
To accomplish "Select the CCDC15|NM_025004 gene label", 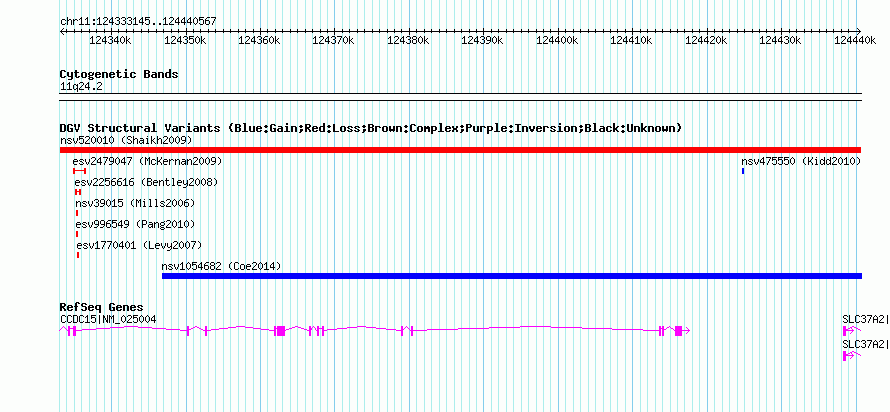I will pyautogui.click(x=108, y=319).
